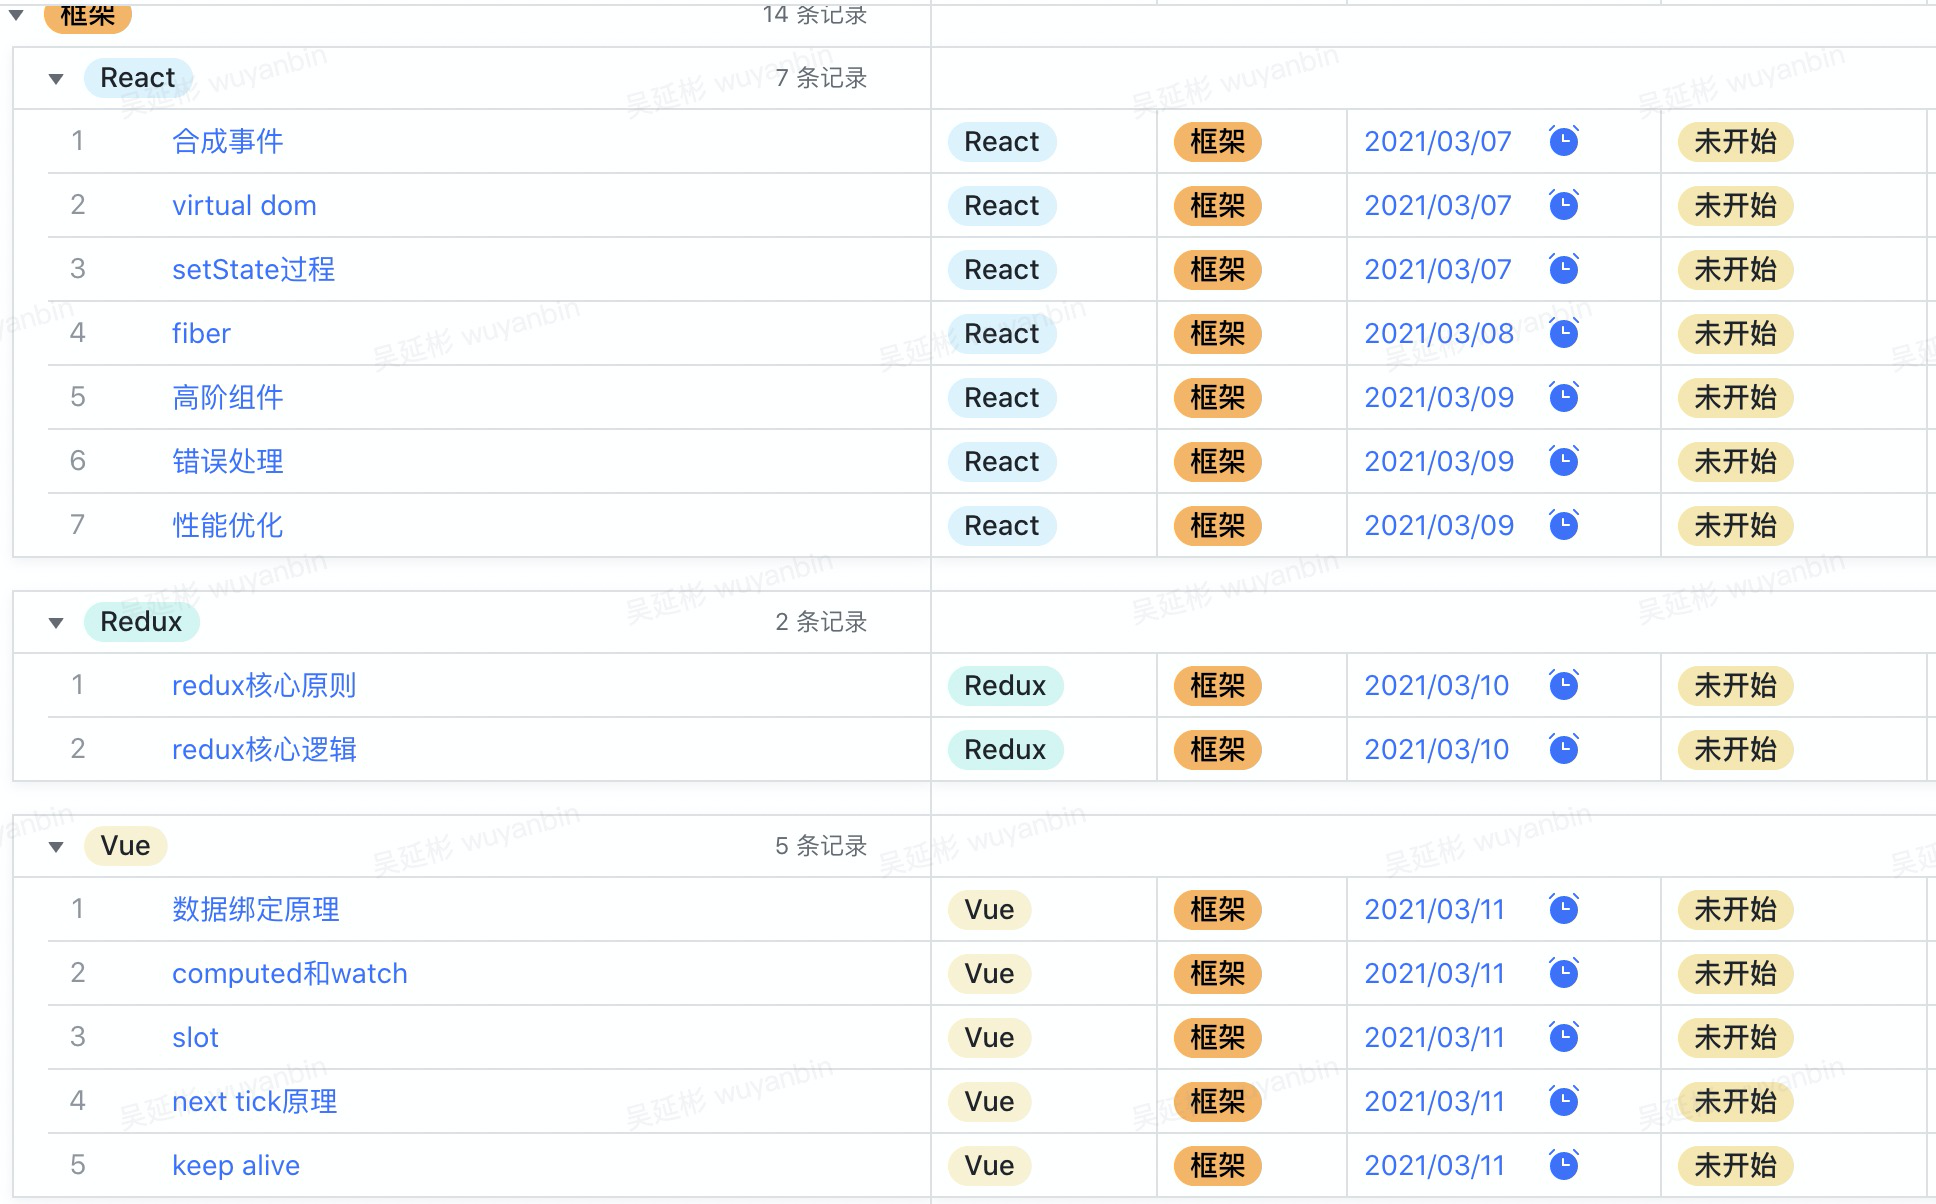This screenshot has height=1204, width=1936.
Task: Click the reminder clock icon for slot row
Action: tap(1563, 1037)
